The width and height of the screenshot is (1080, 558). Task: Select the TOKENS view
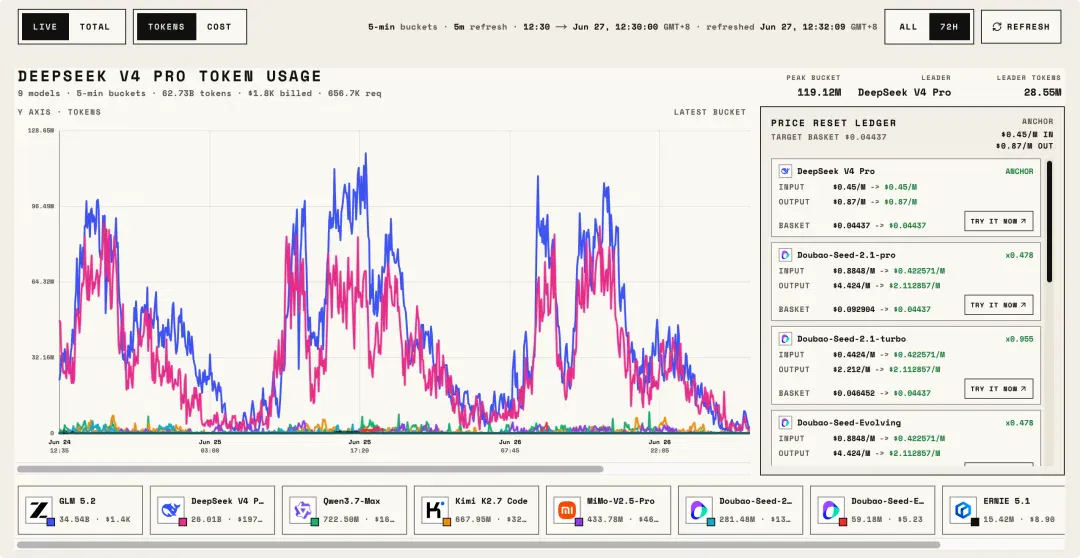(x=166, y=27)
